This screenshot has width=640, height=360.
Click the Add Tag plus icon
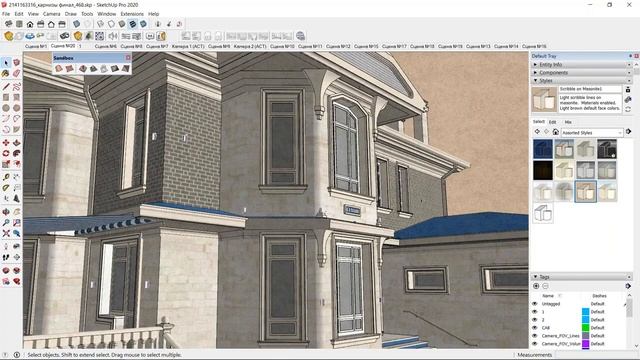pyautogui.click(x=536, y=286)
